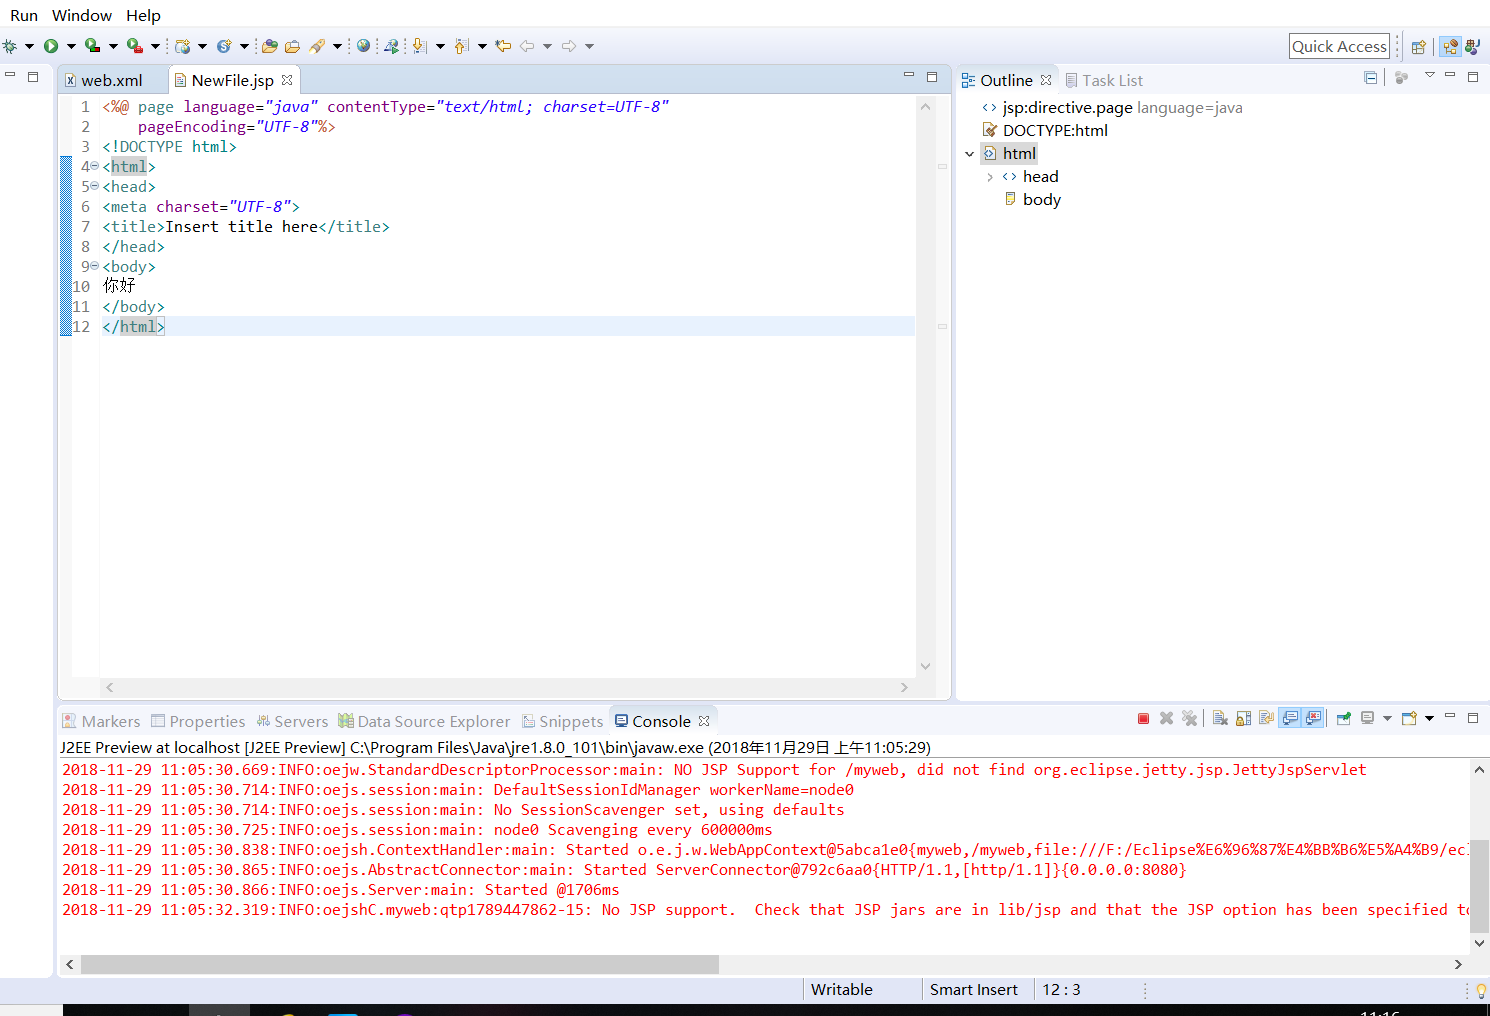Open Outline View Menu triangle
1490x1016 pixels.
click(1430, 76)
